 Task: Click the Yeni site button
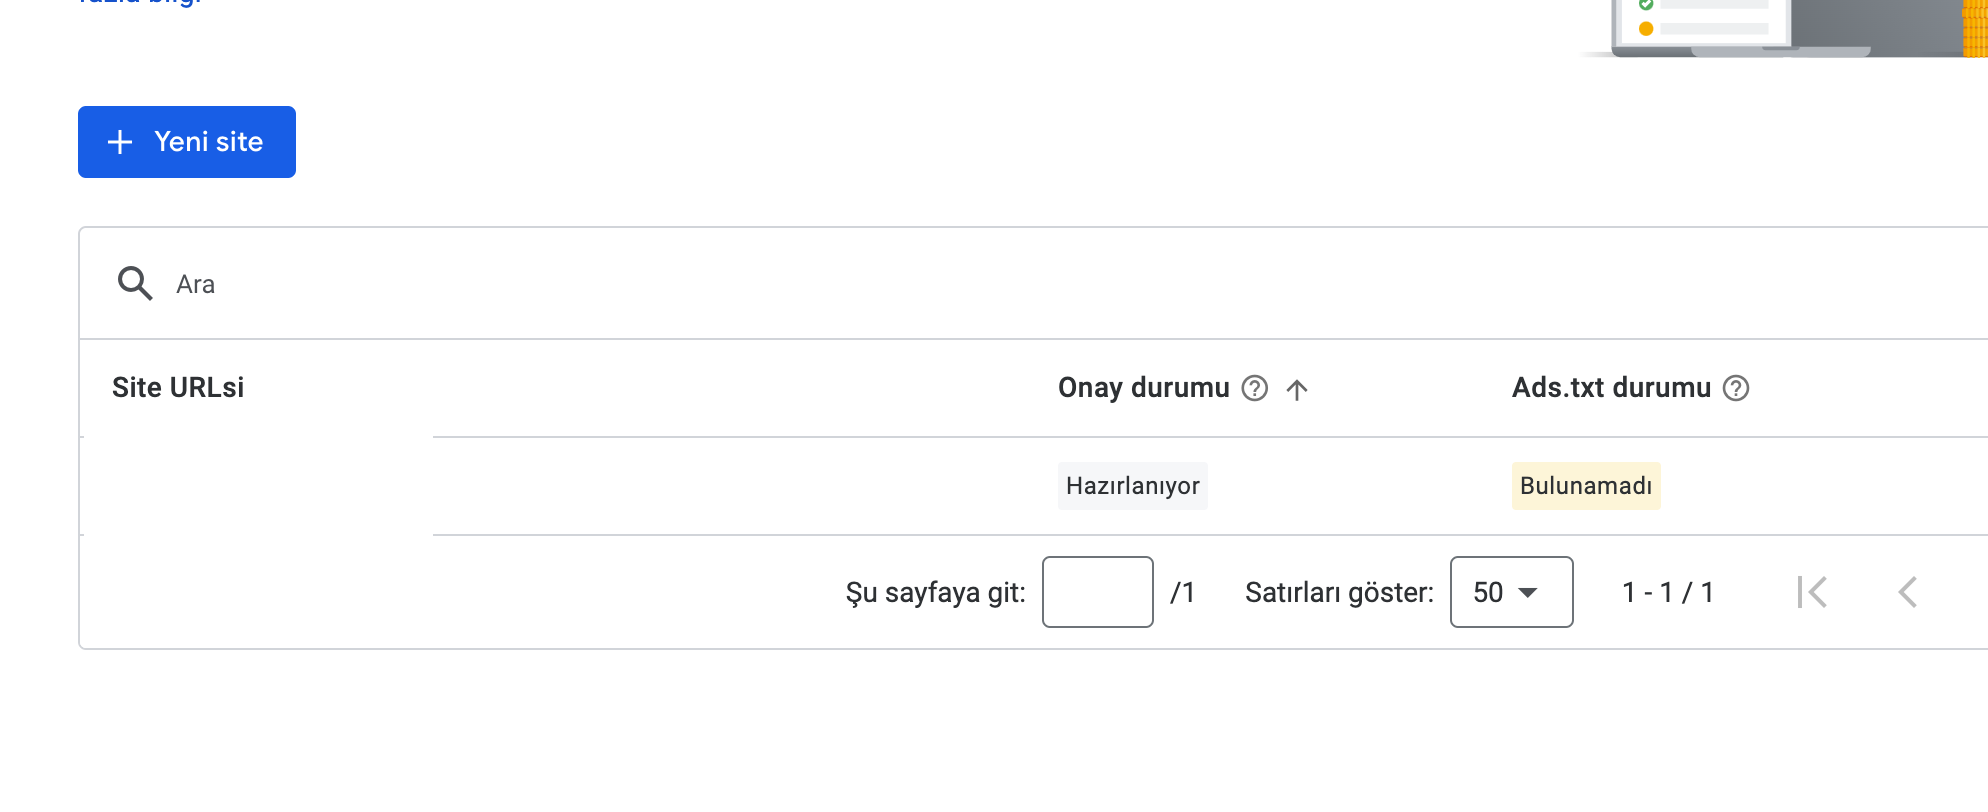(187, 142)
